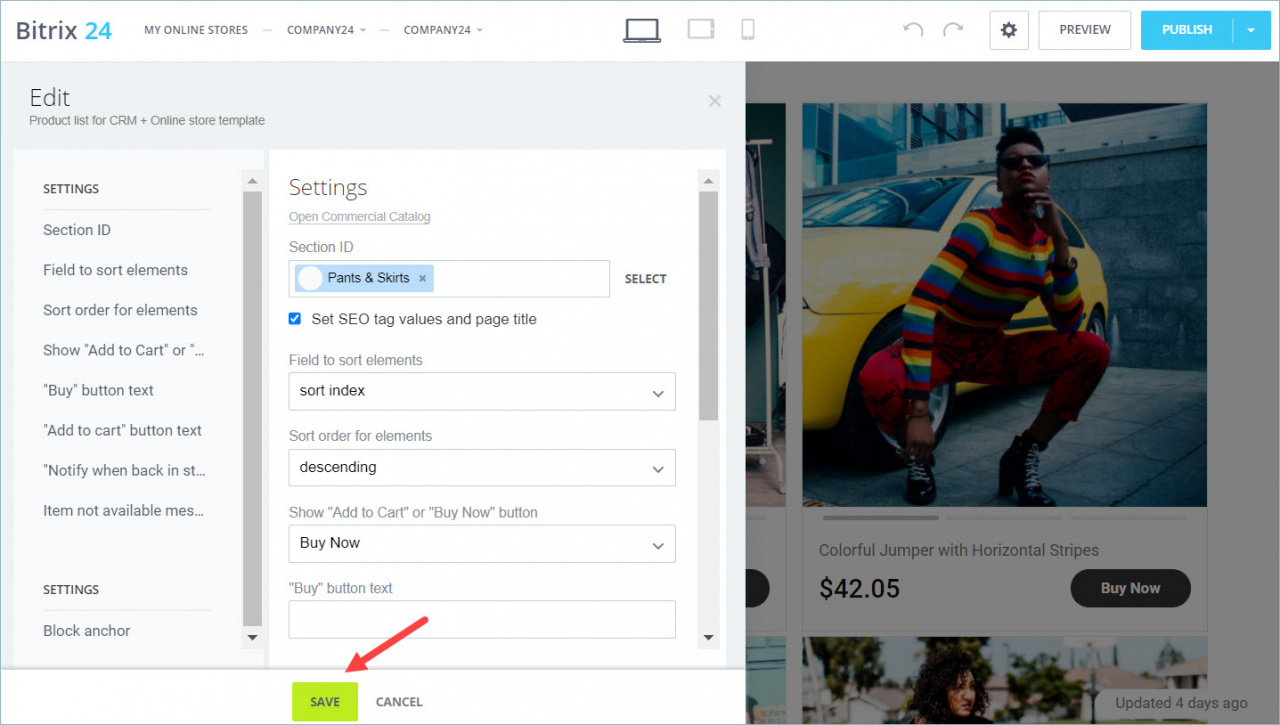Select first image slider indicator bar
Screen dimensions: 1280x725
pos(880,518)
